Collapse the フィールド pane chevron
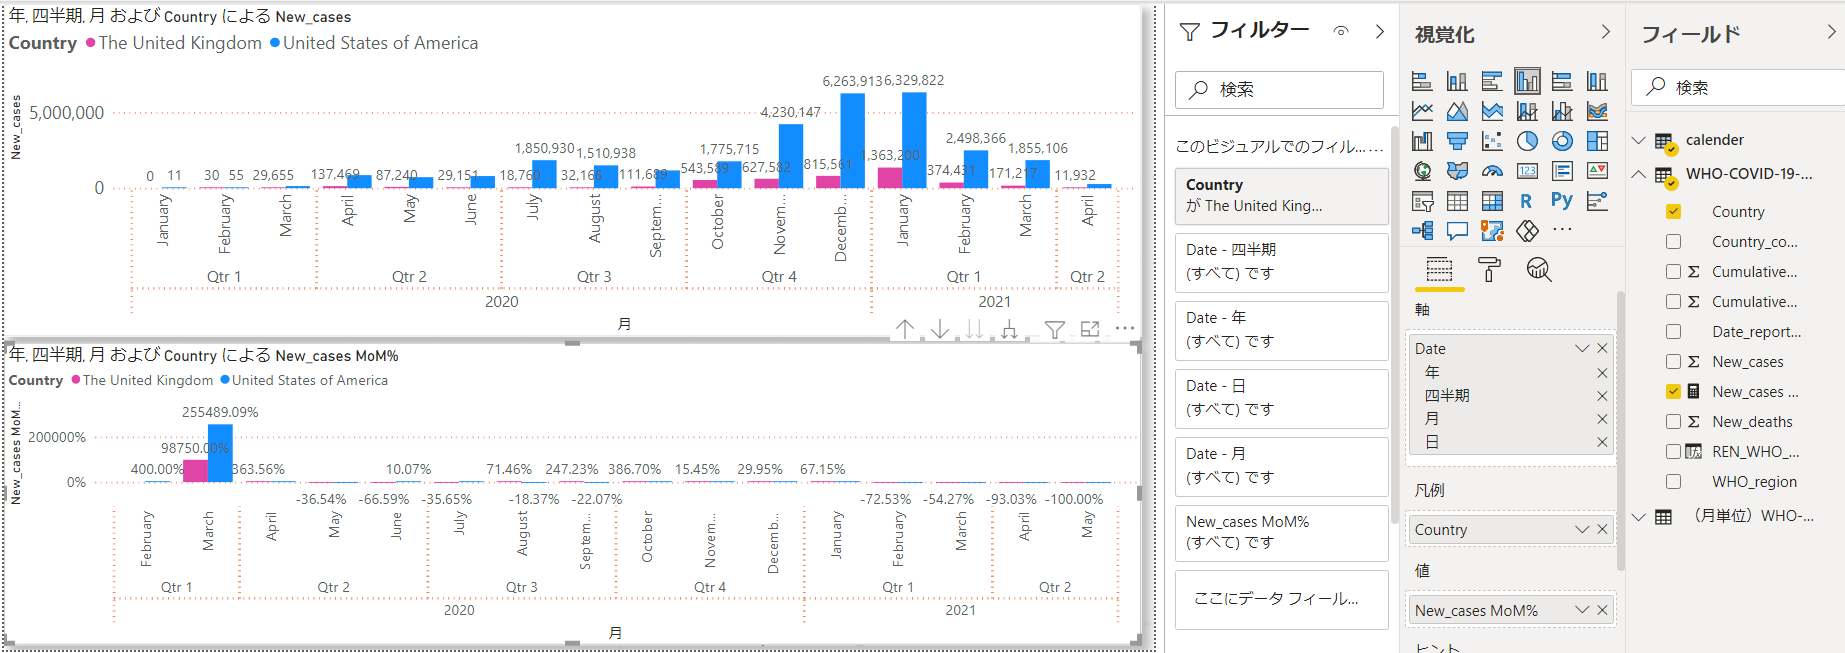 click(1831, 32)
